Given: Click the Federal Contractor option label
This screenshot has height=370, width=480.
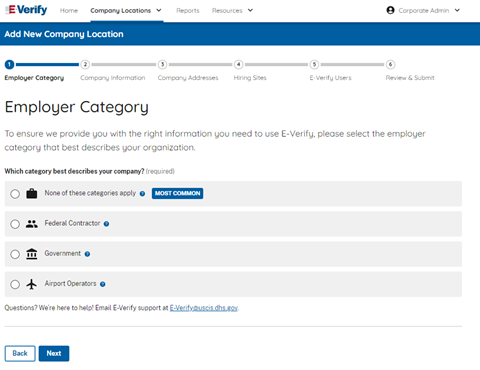Looking at the screenshot, I should tap(72, 223).
